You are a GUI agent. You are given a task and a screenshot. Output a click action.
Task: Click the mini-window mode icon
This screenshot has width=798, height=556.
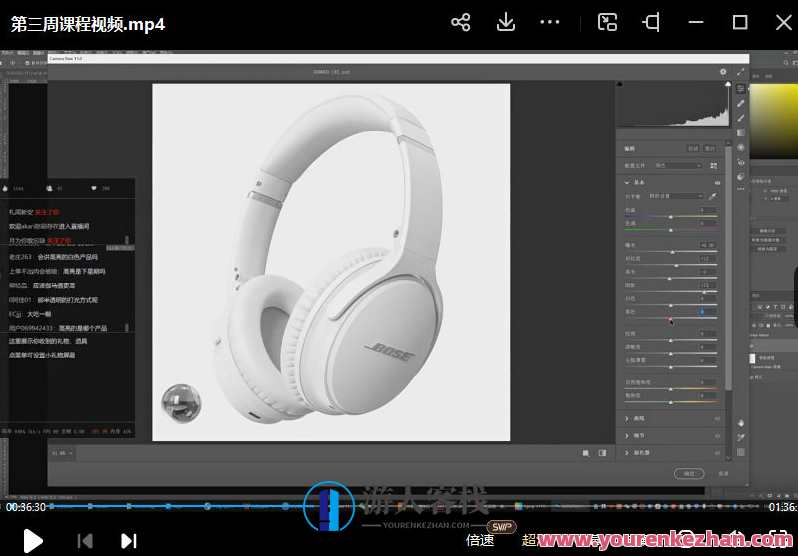[x=607, y=22]
